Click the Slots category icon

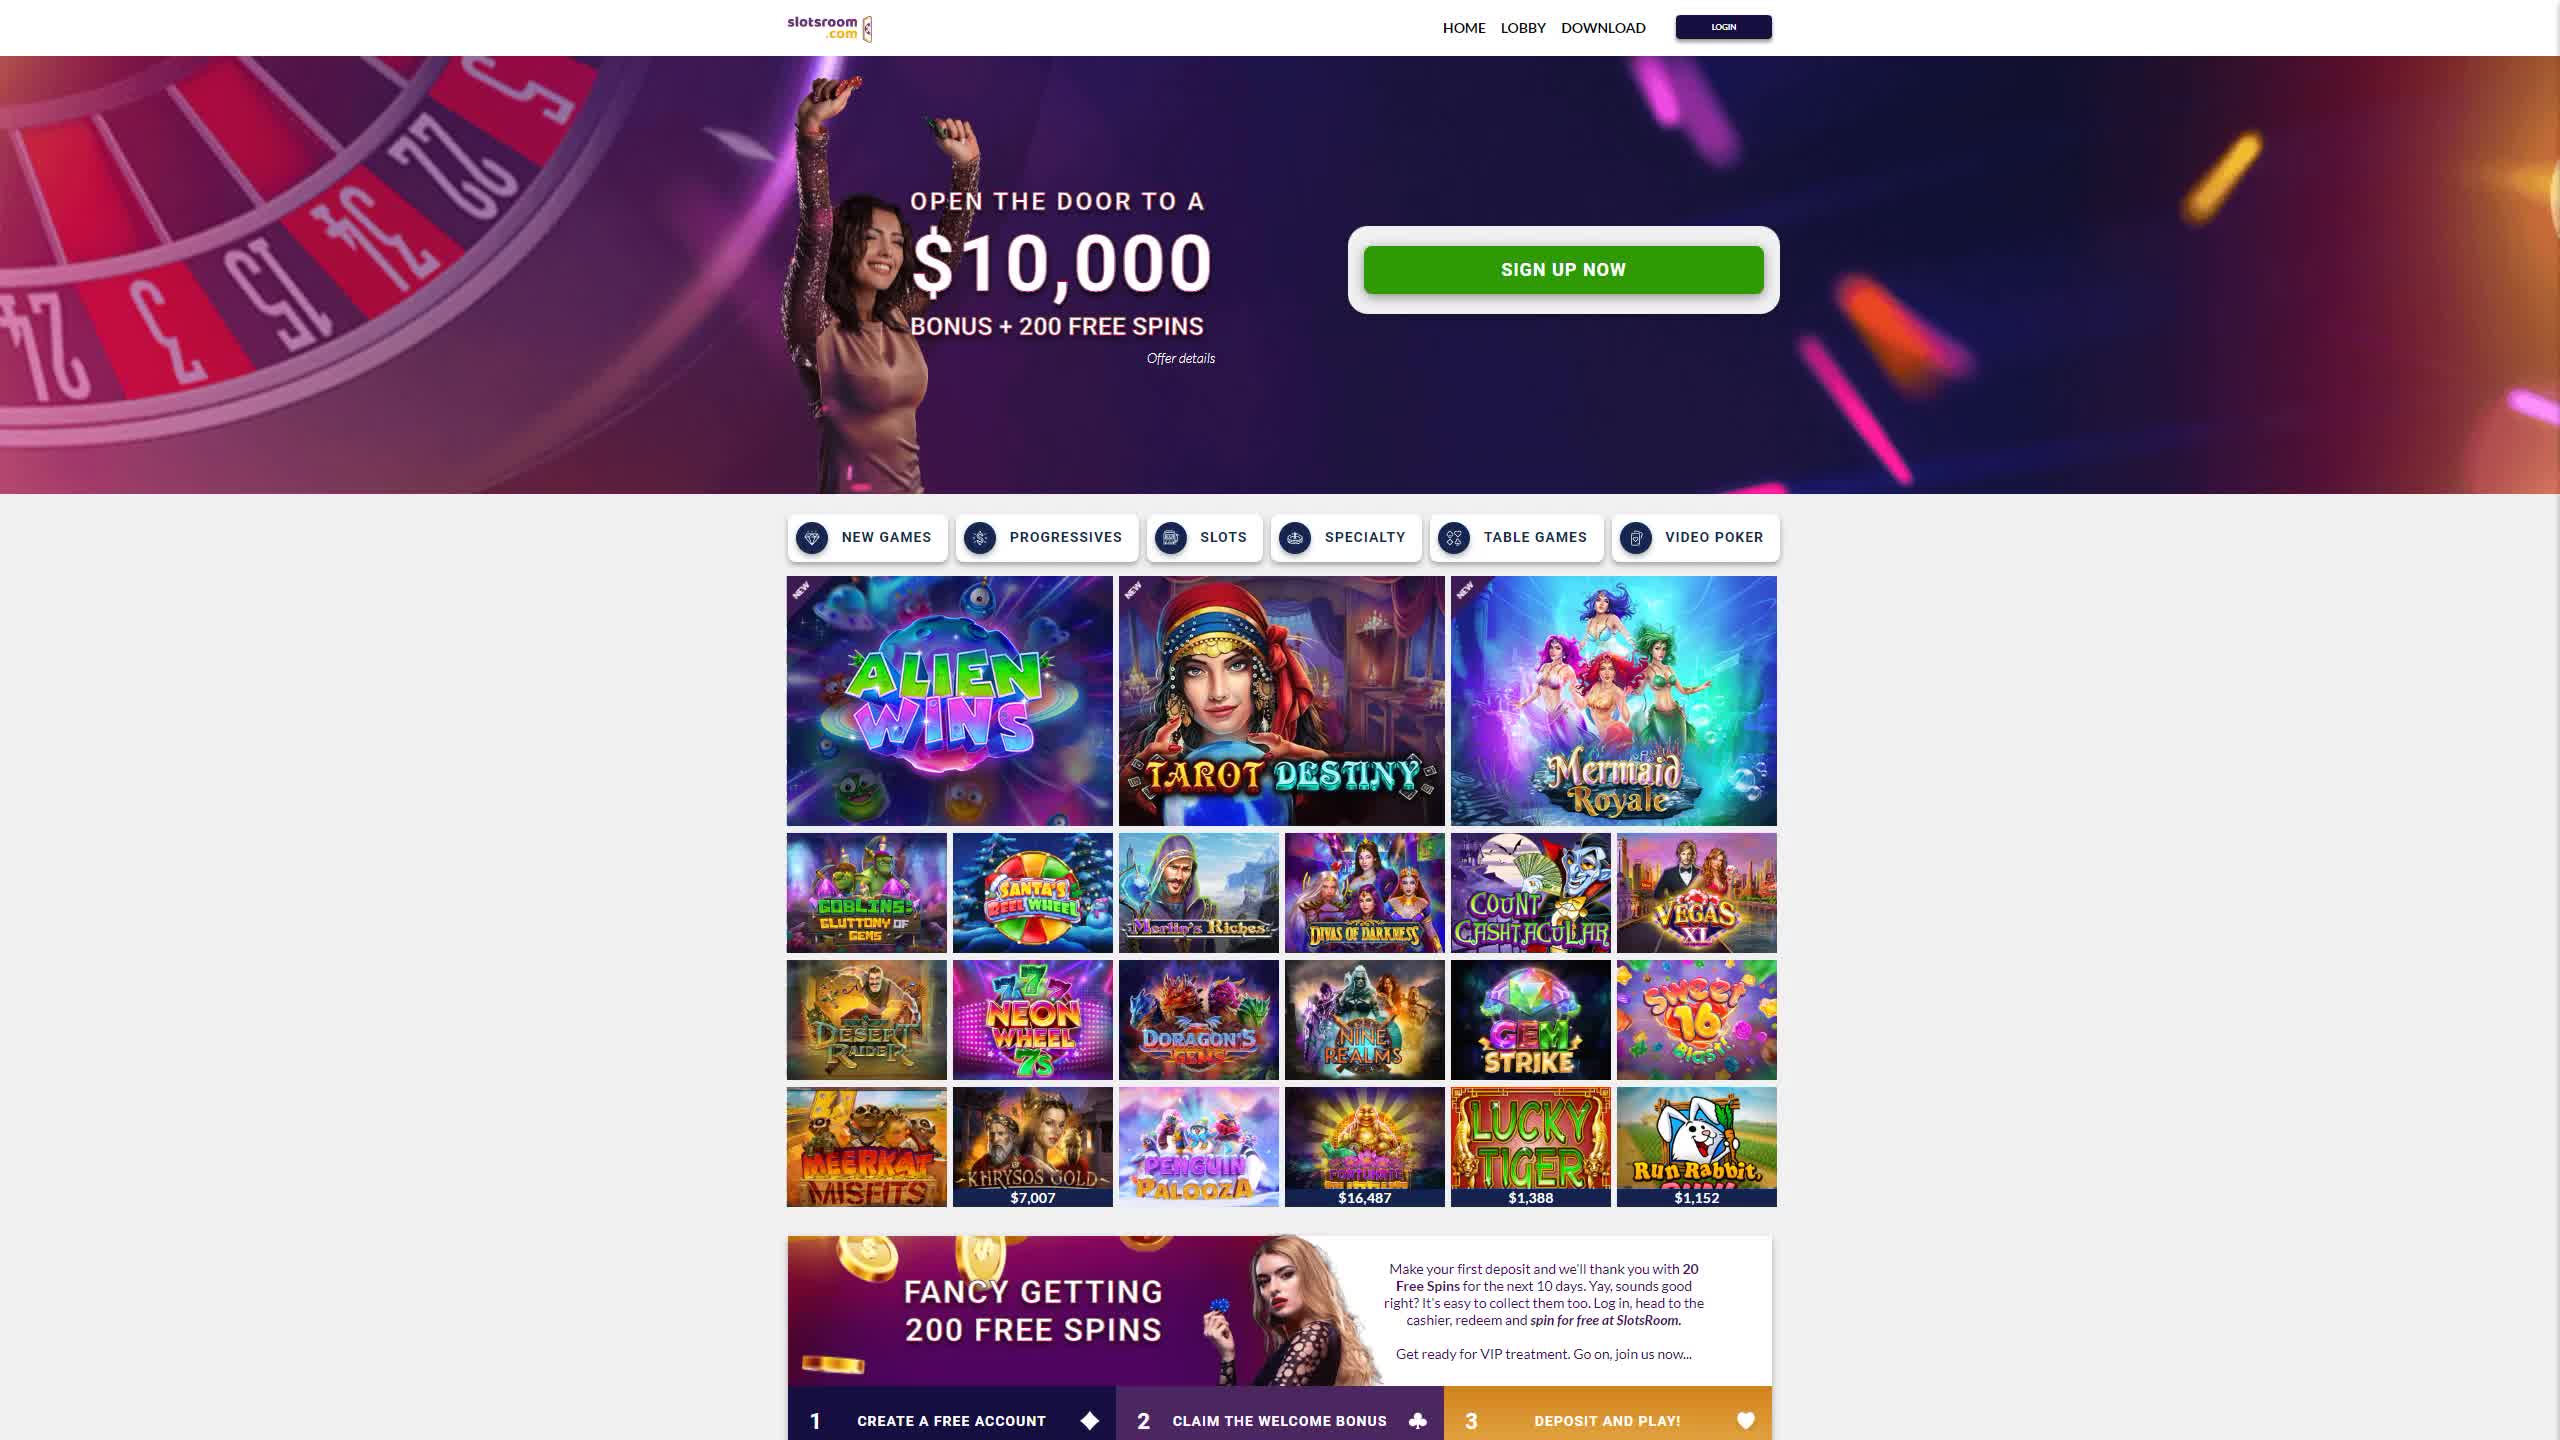point(1170,538)
